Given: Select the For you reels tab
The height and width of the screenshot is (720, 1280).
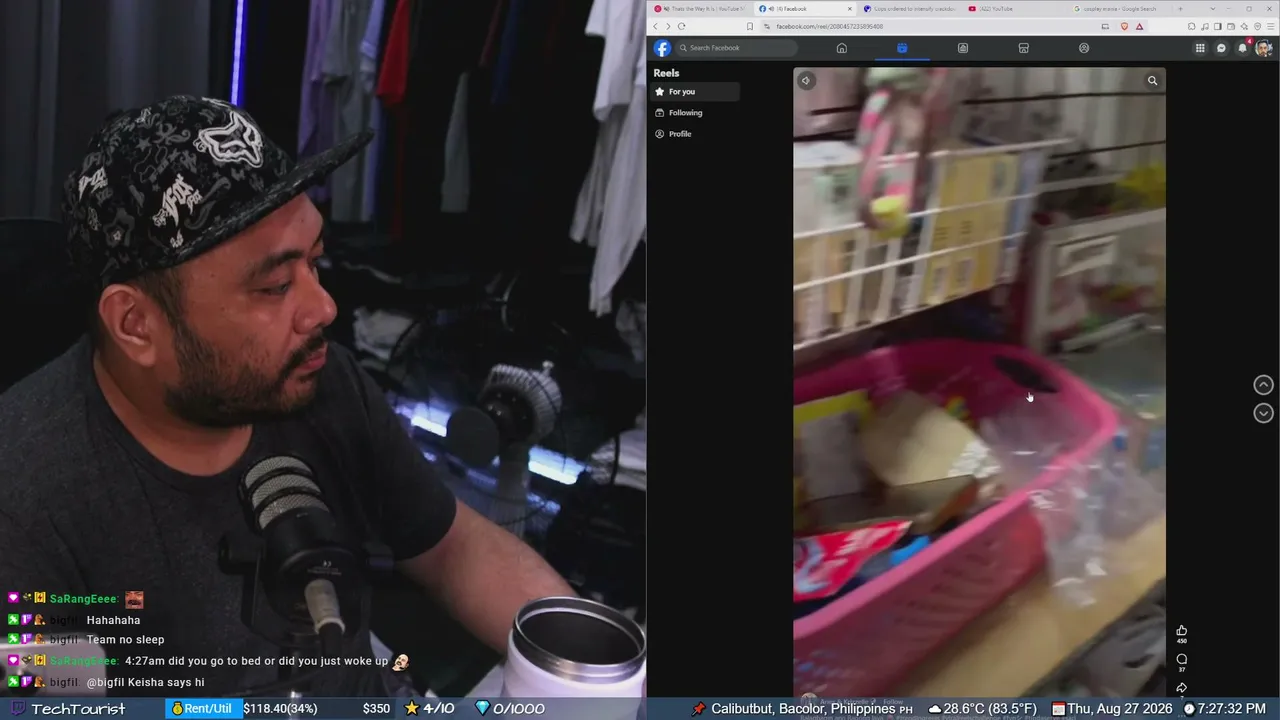Looking at the screenshot, I should [x=695, y=92].
